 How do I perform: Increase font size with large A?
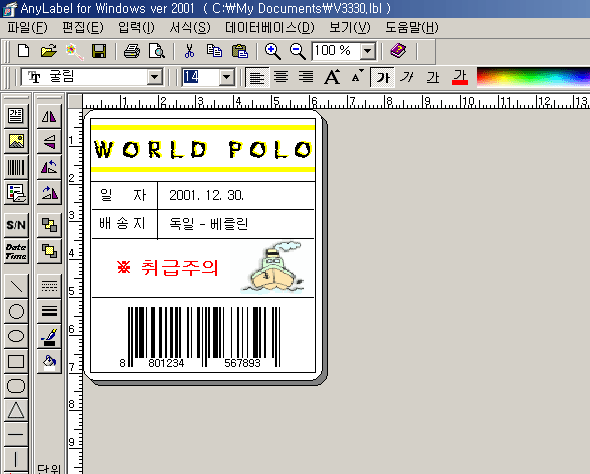point(332,77)
